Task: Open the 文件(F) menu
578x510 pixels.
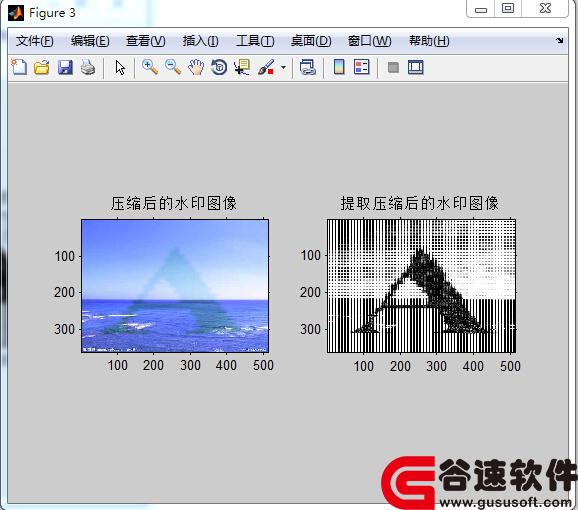Action: [35, 41]
